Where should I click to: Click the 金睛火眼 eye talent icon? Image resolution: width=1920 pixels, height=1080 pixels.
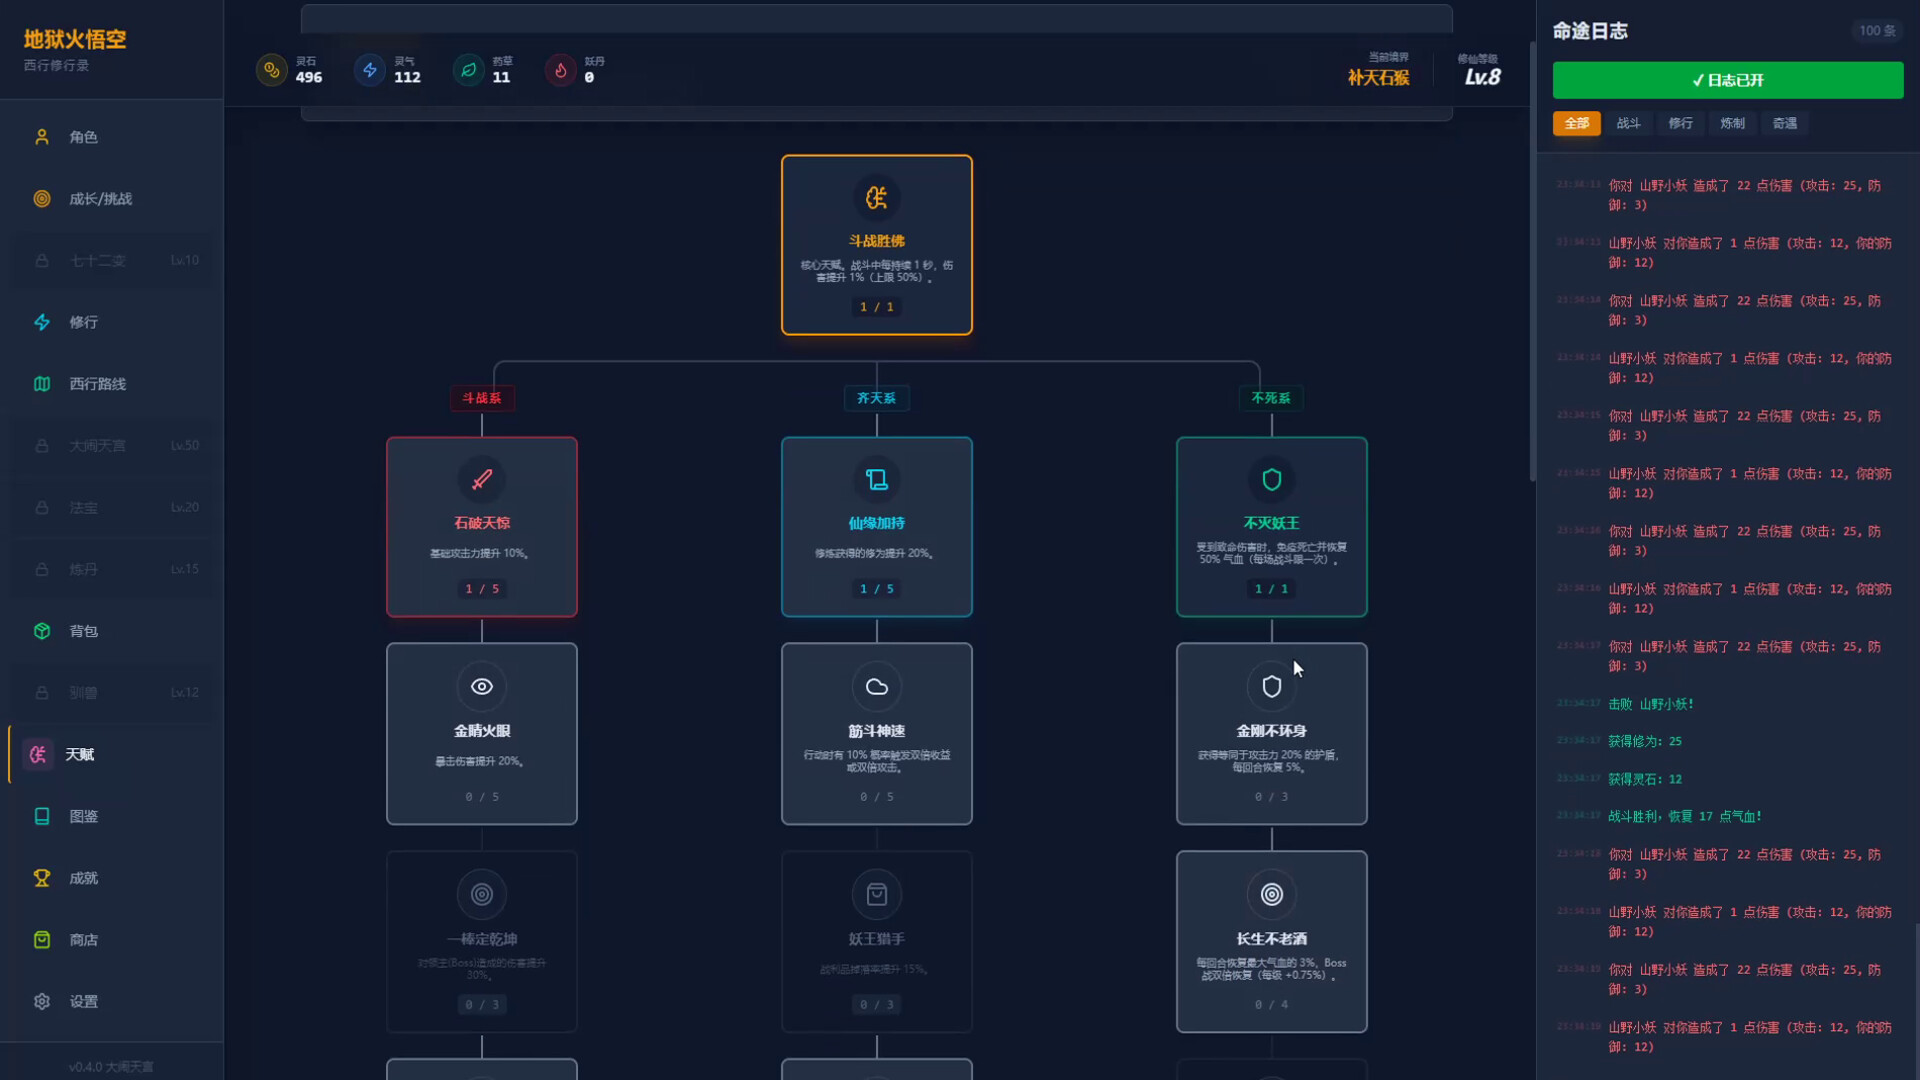point(481,686)
